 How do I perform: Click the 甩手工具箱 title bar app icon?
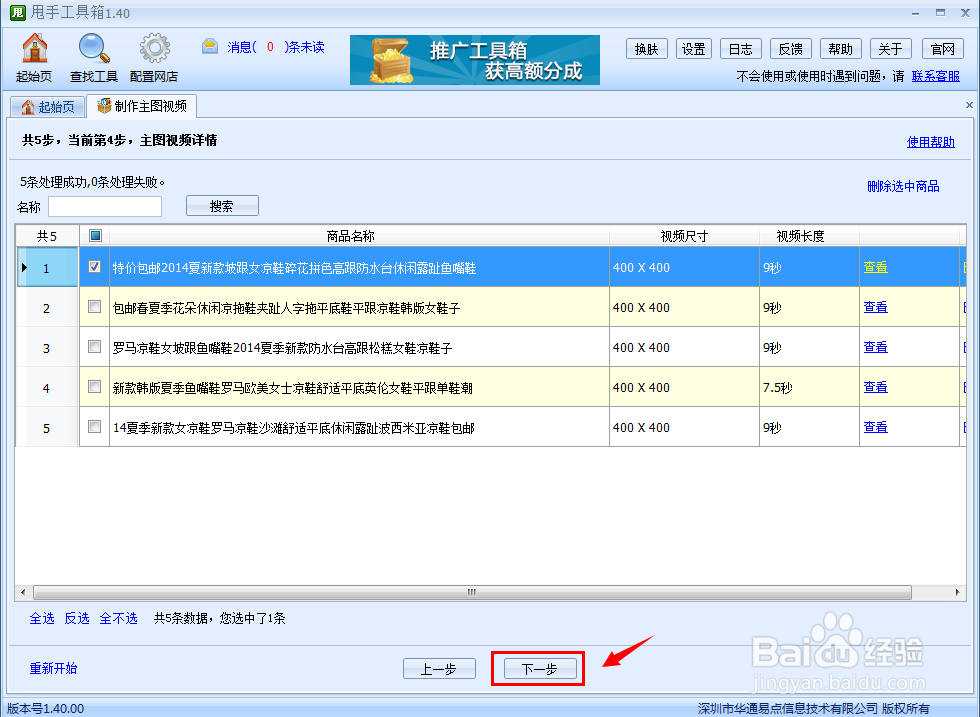click(18, 13)
